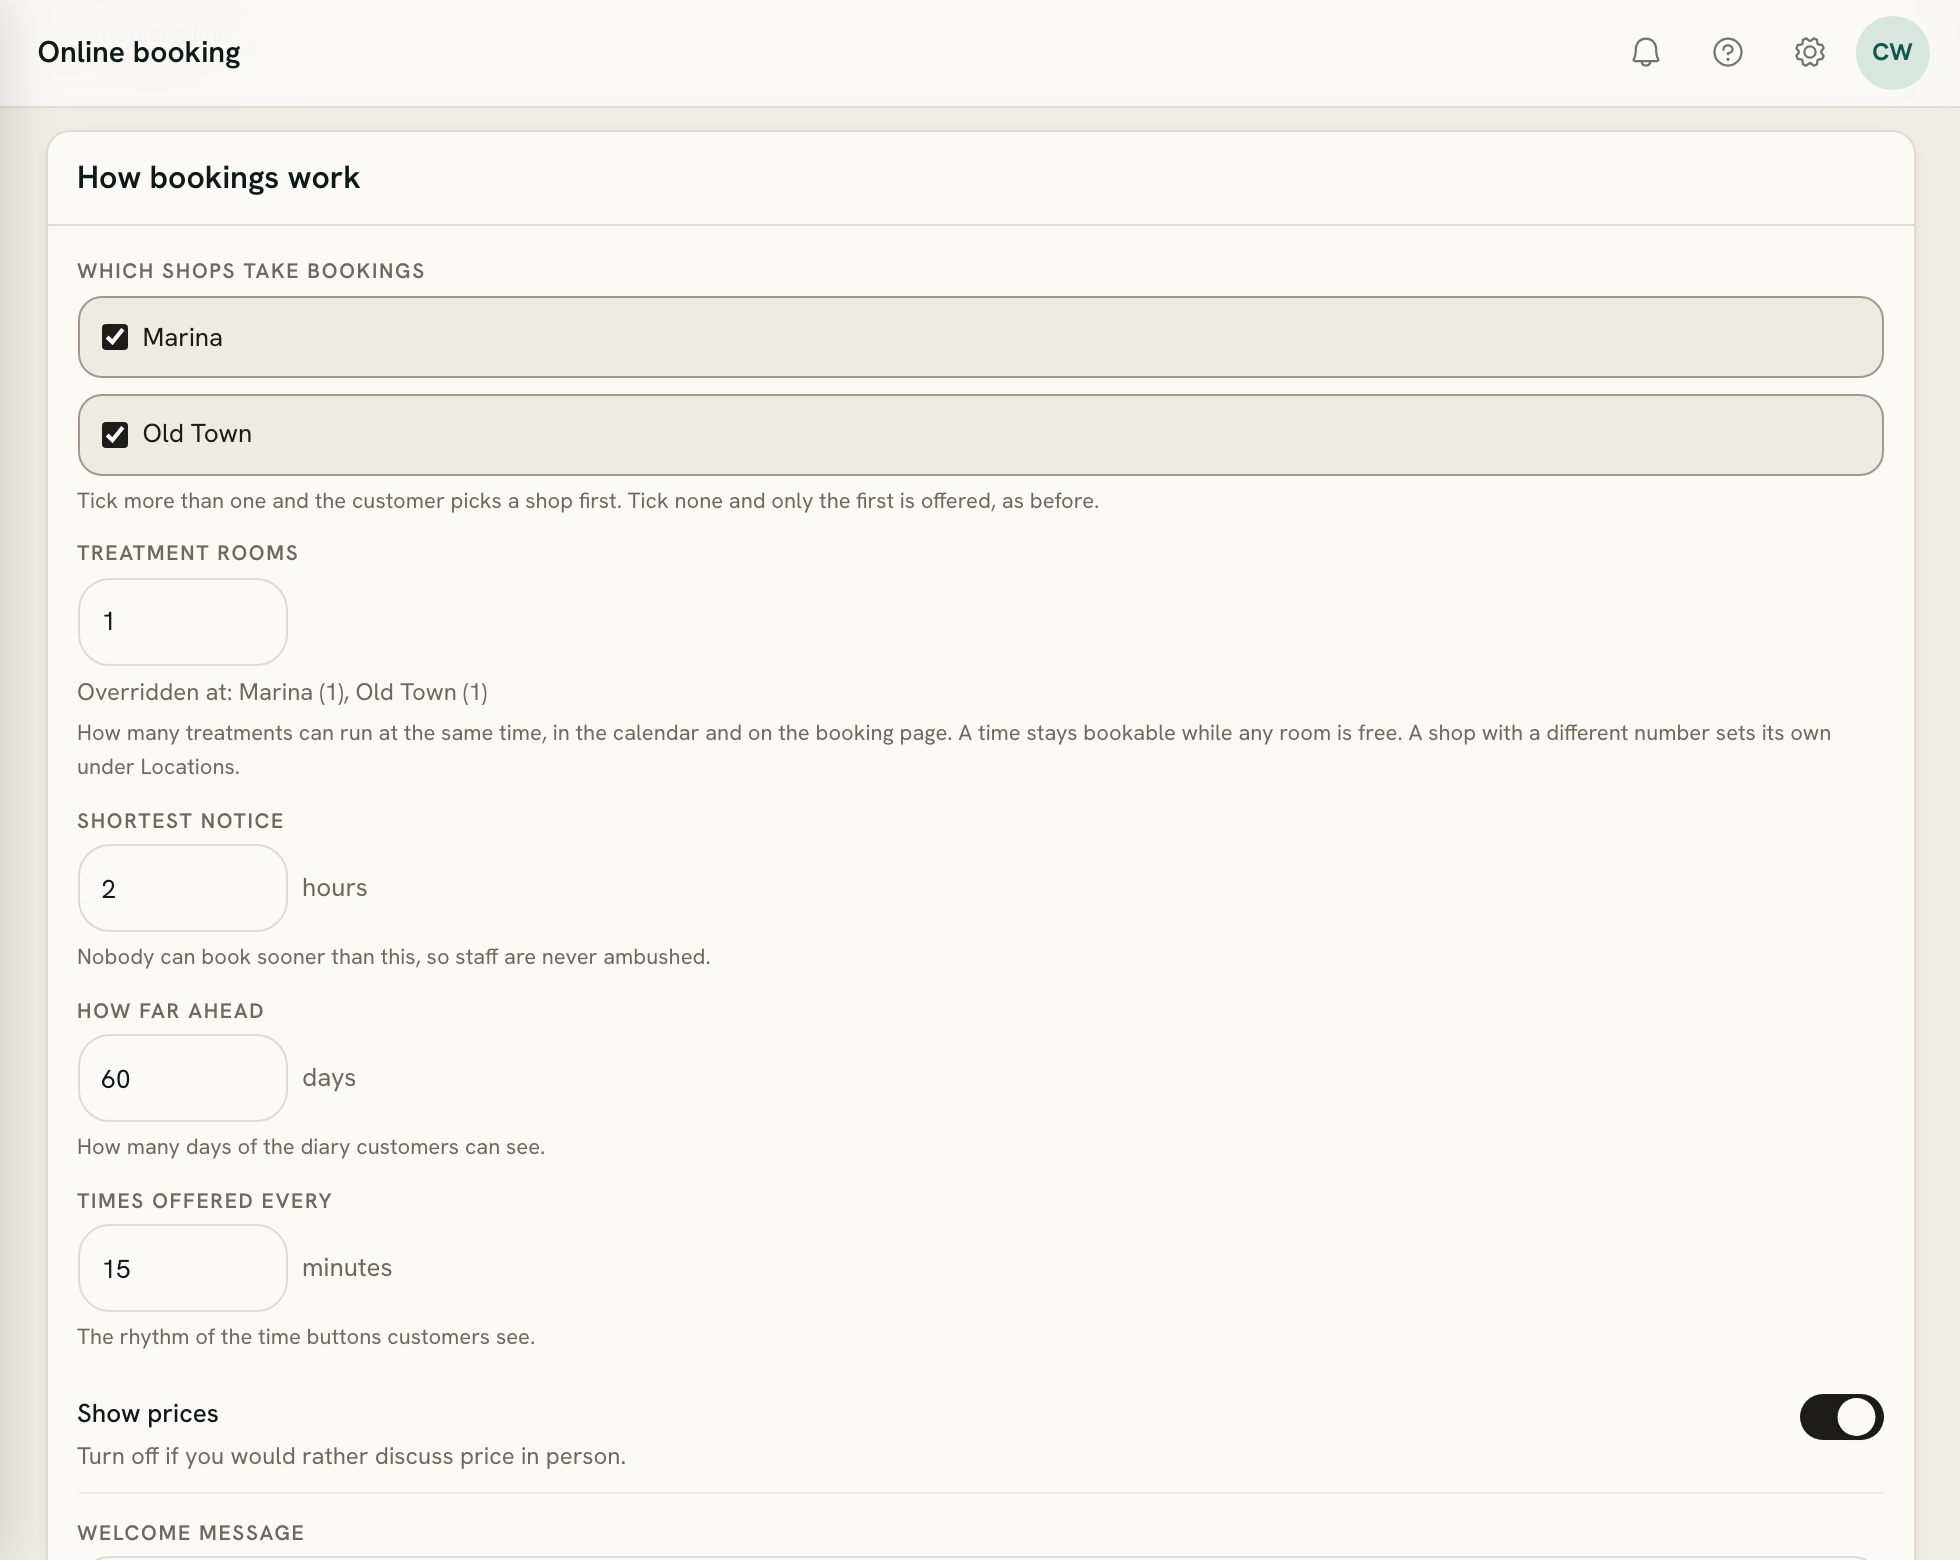
Task: Select "Tick more than one" helper text
Action: tap(588, 501)
